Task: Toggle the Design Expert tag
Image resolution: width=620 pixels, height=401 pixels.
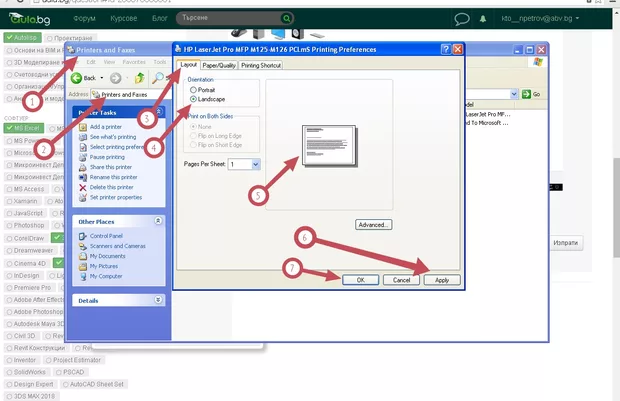Action: [x=30, y=384]
